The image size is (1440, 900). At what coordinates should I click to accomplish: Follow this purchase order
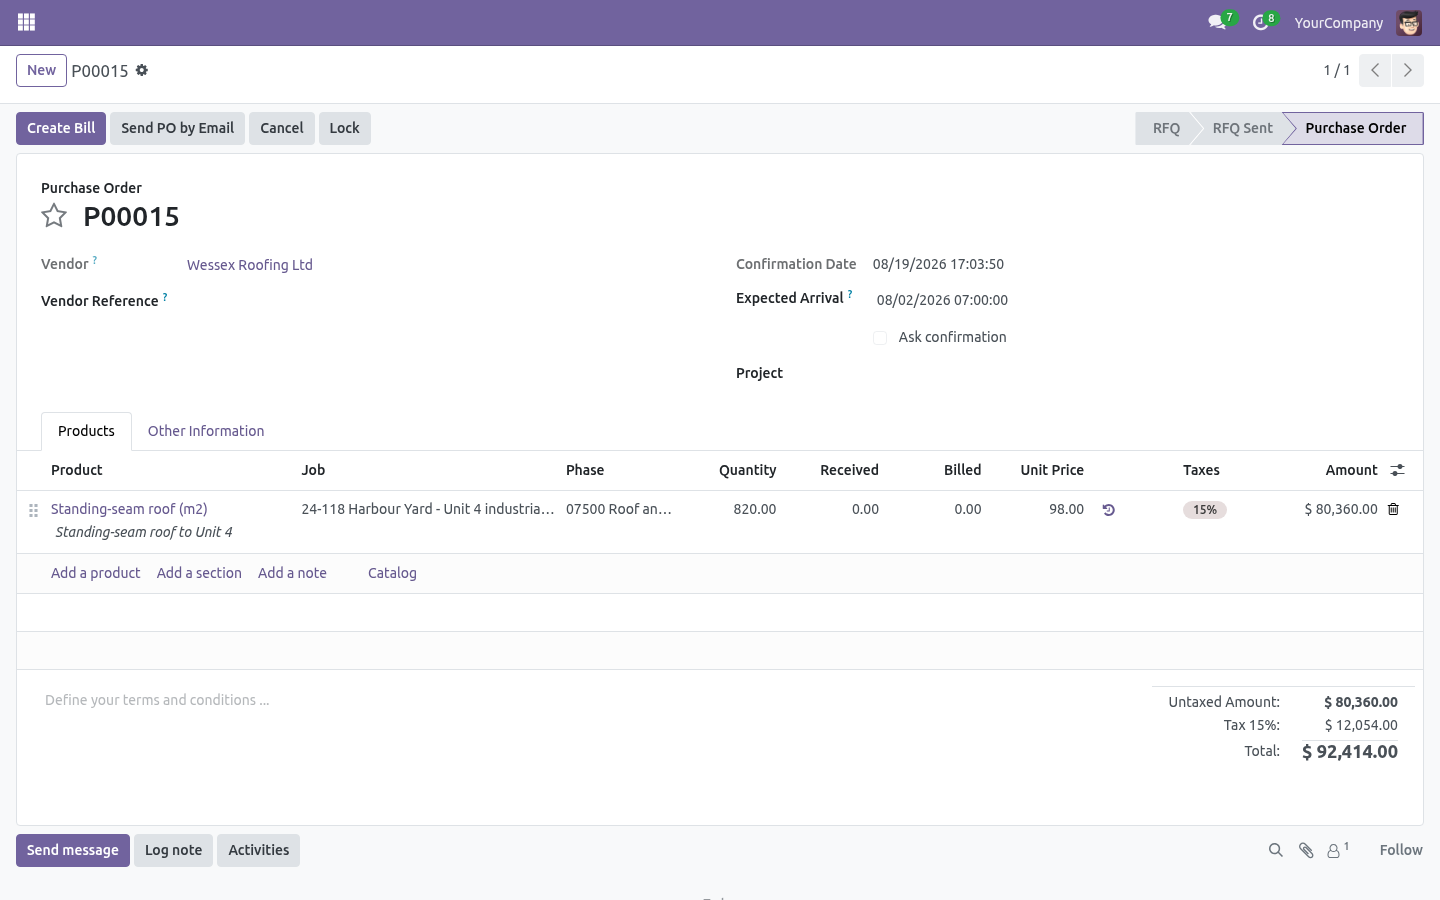[x=1400, y=850]
